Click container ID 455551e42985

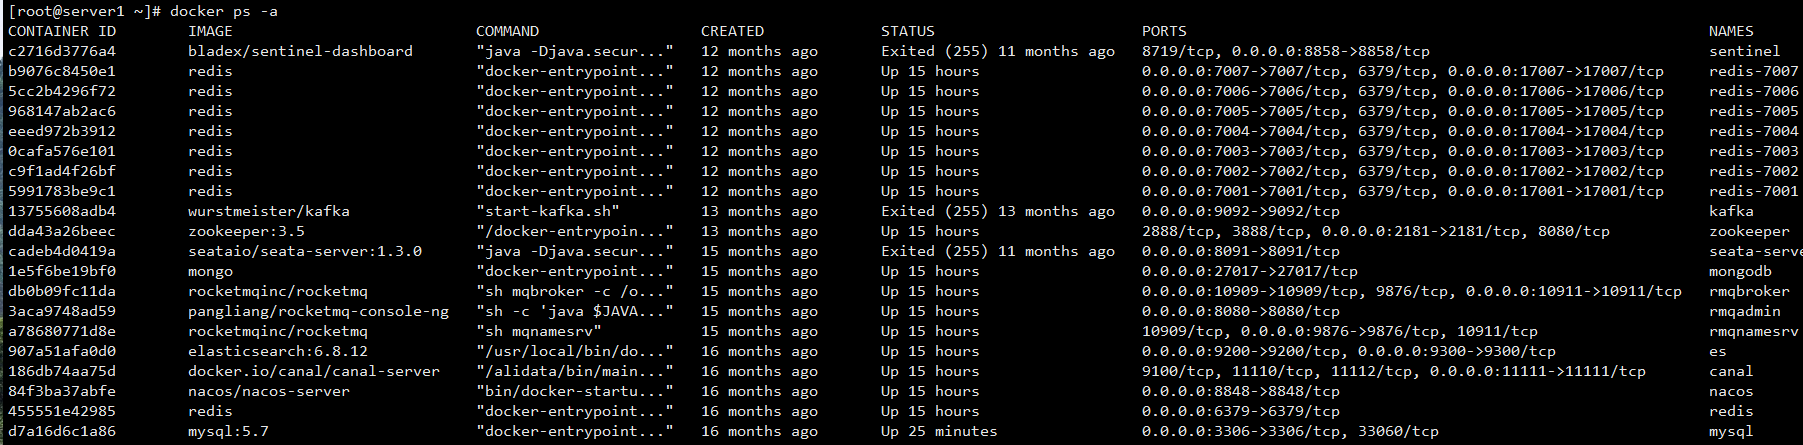pos(62,411)
